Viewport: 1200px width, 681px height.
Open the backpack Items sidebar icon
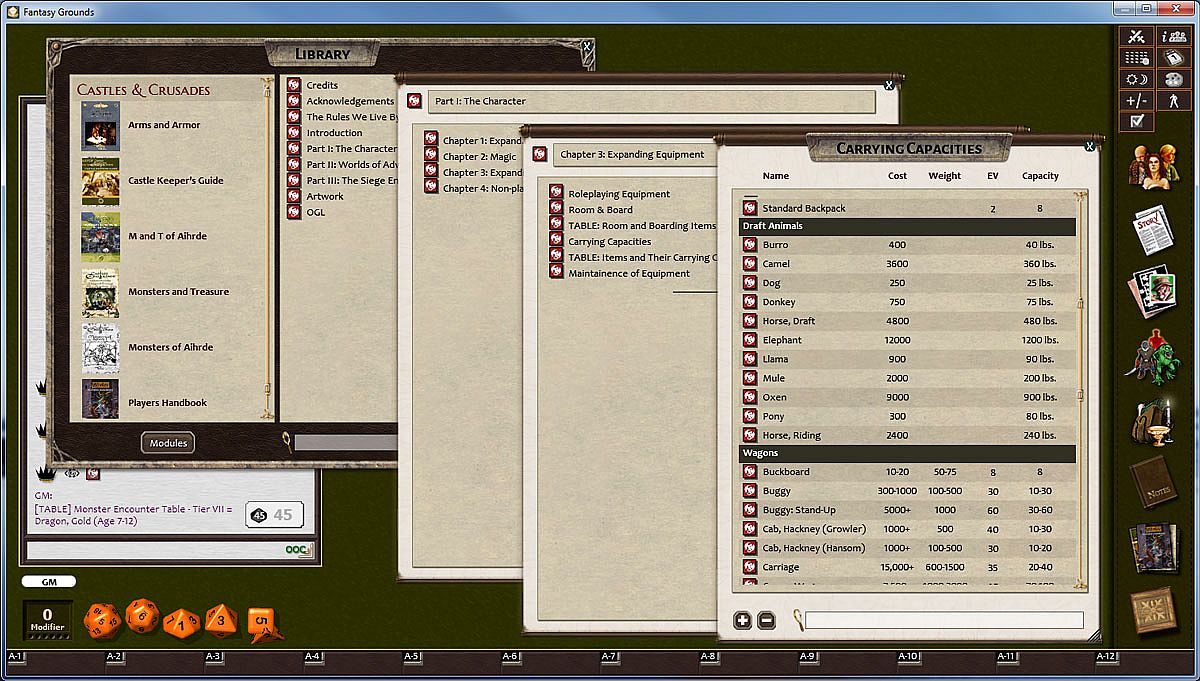(x=1153, y=422)
